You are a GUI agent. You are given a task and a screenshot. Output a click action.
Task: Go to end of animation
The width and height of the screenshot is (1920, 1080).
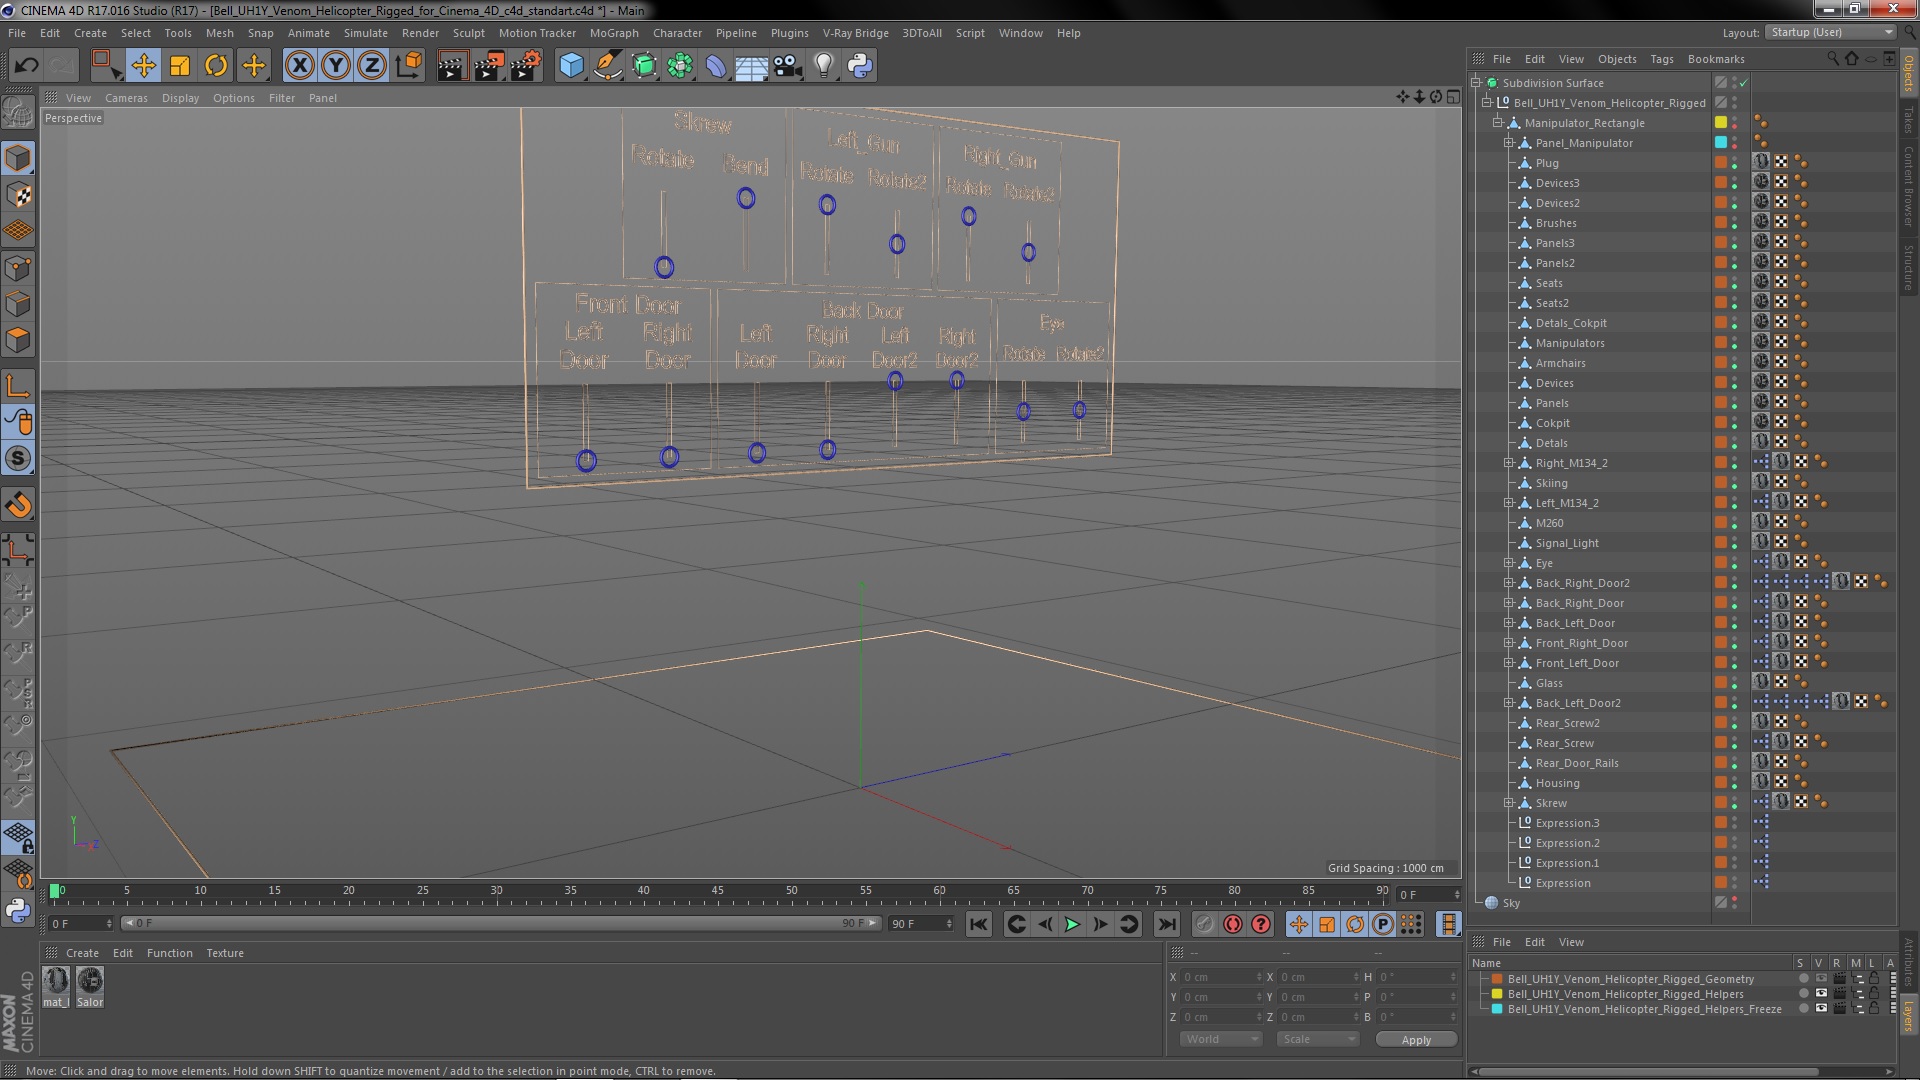[x=1166, y=925]
